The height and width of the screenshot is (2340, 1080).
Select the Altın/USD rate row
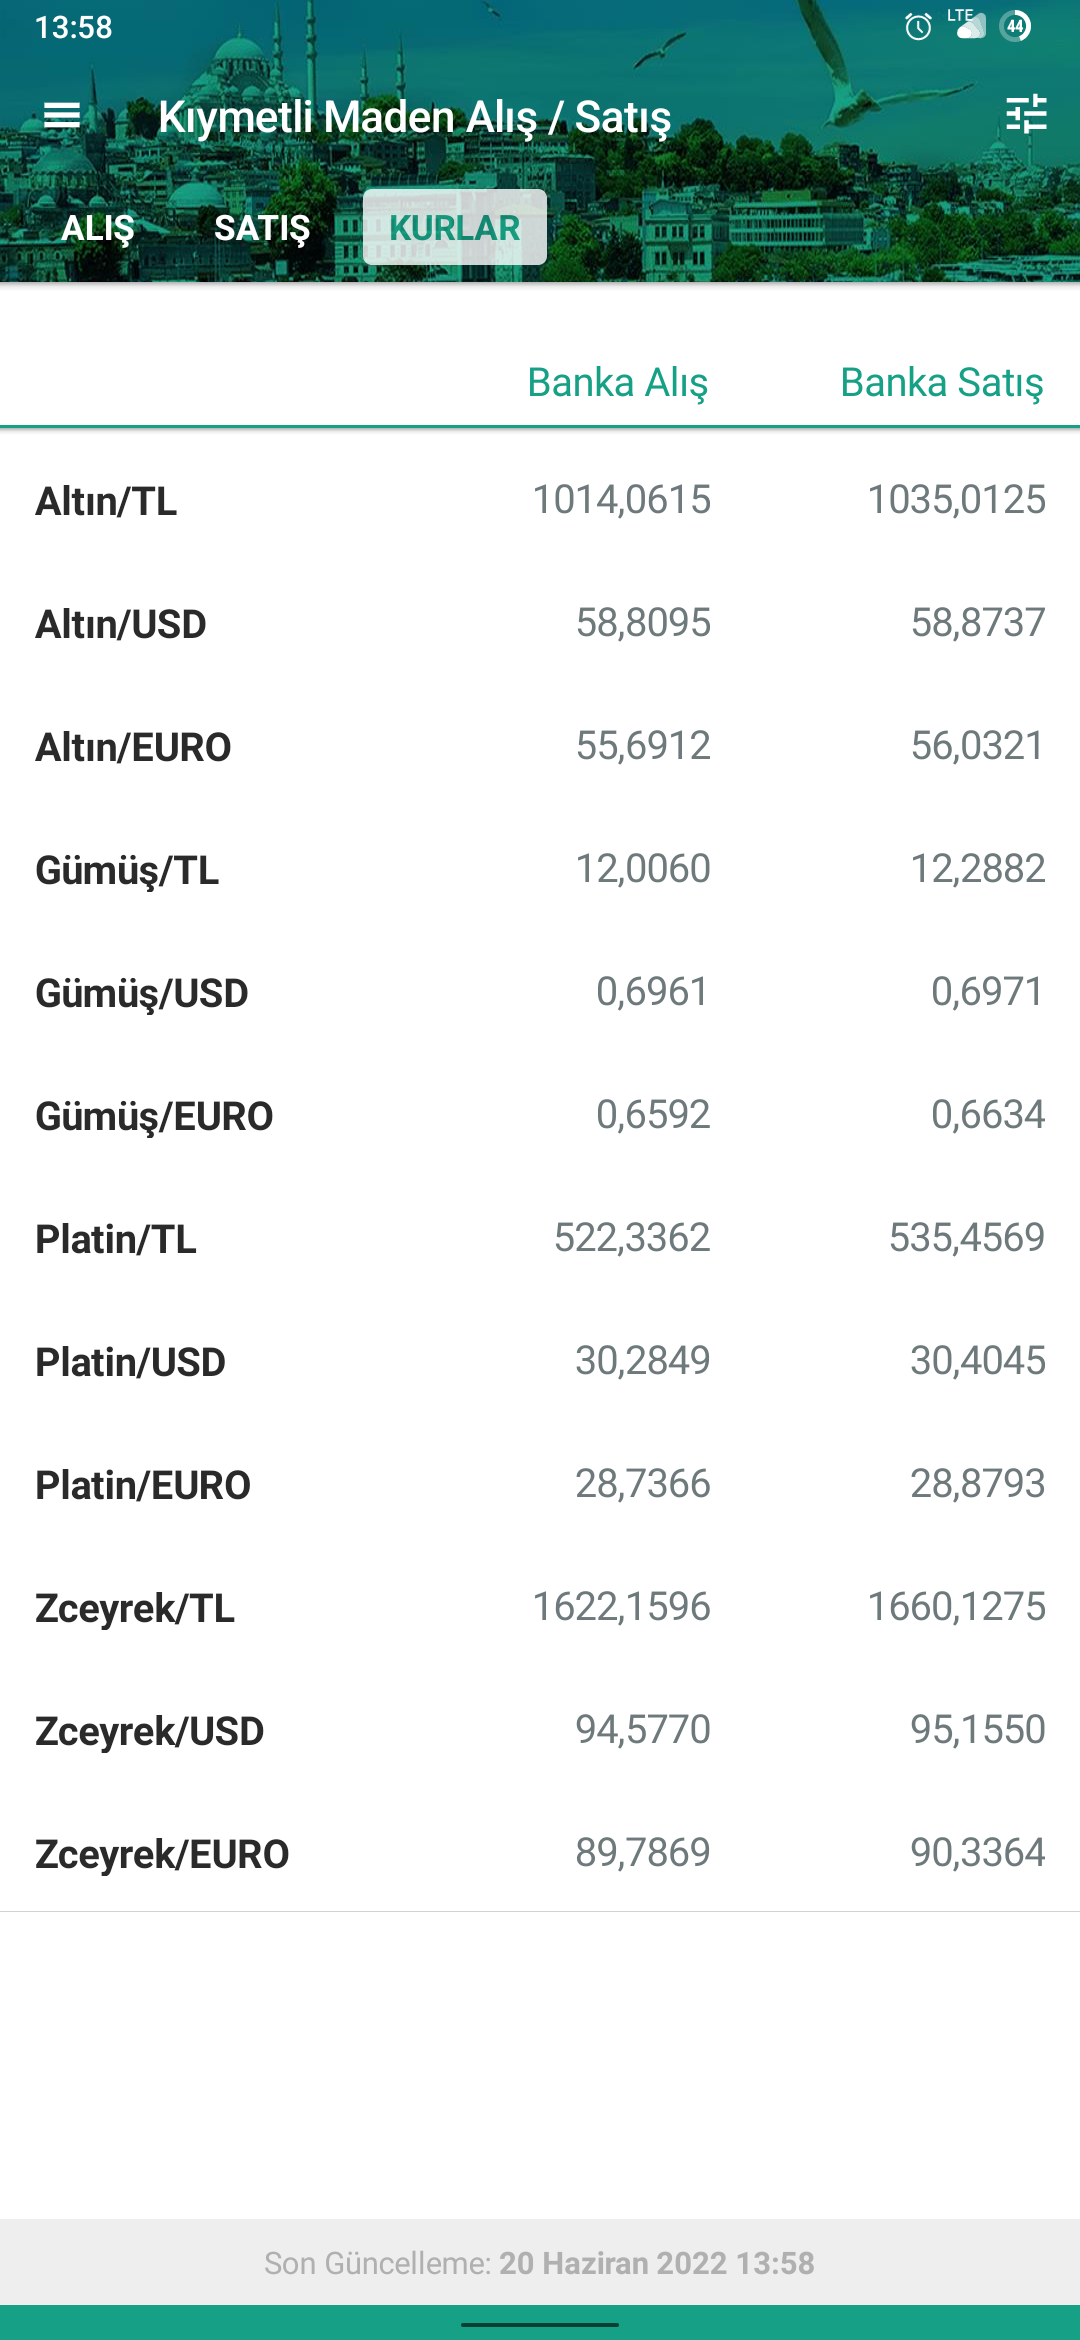tap(540, 623)
